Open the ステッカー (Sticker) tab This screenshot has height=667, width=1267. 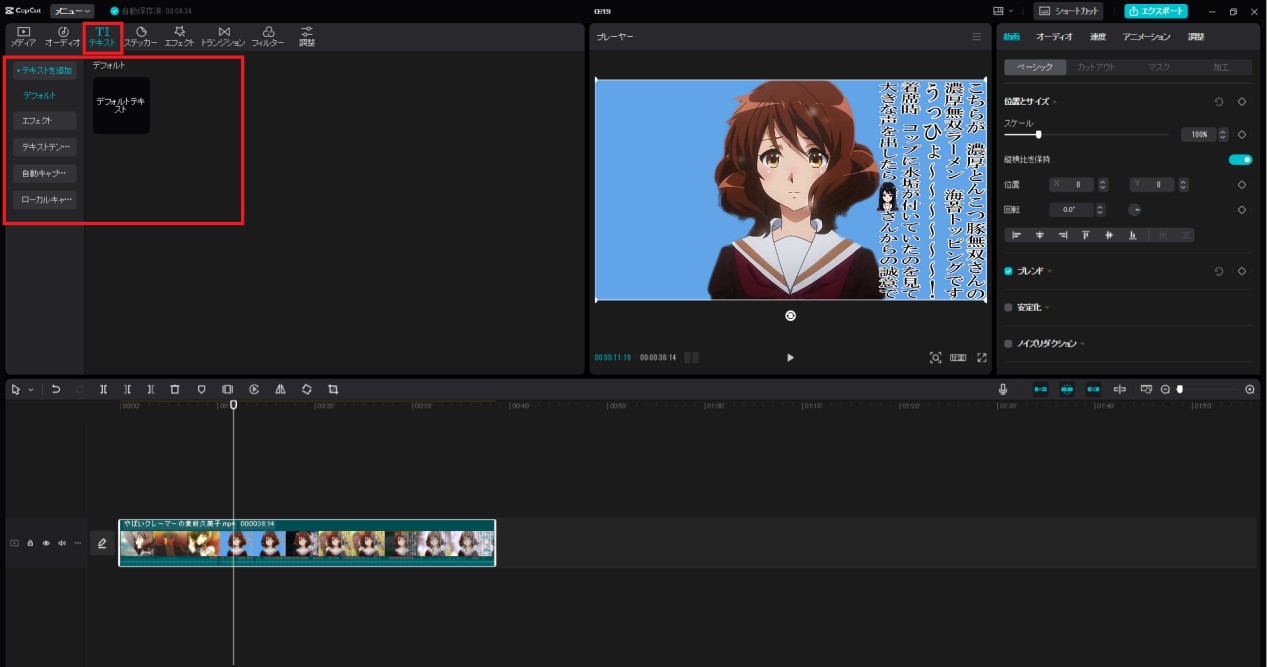(x=141, y=38)
